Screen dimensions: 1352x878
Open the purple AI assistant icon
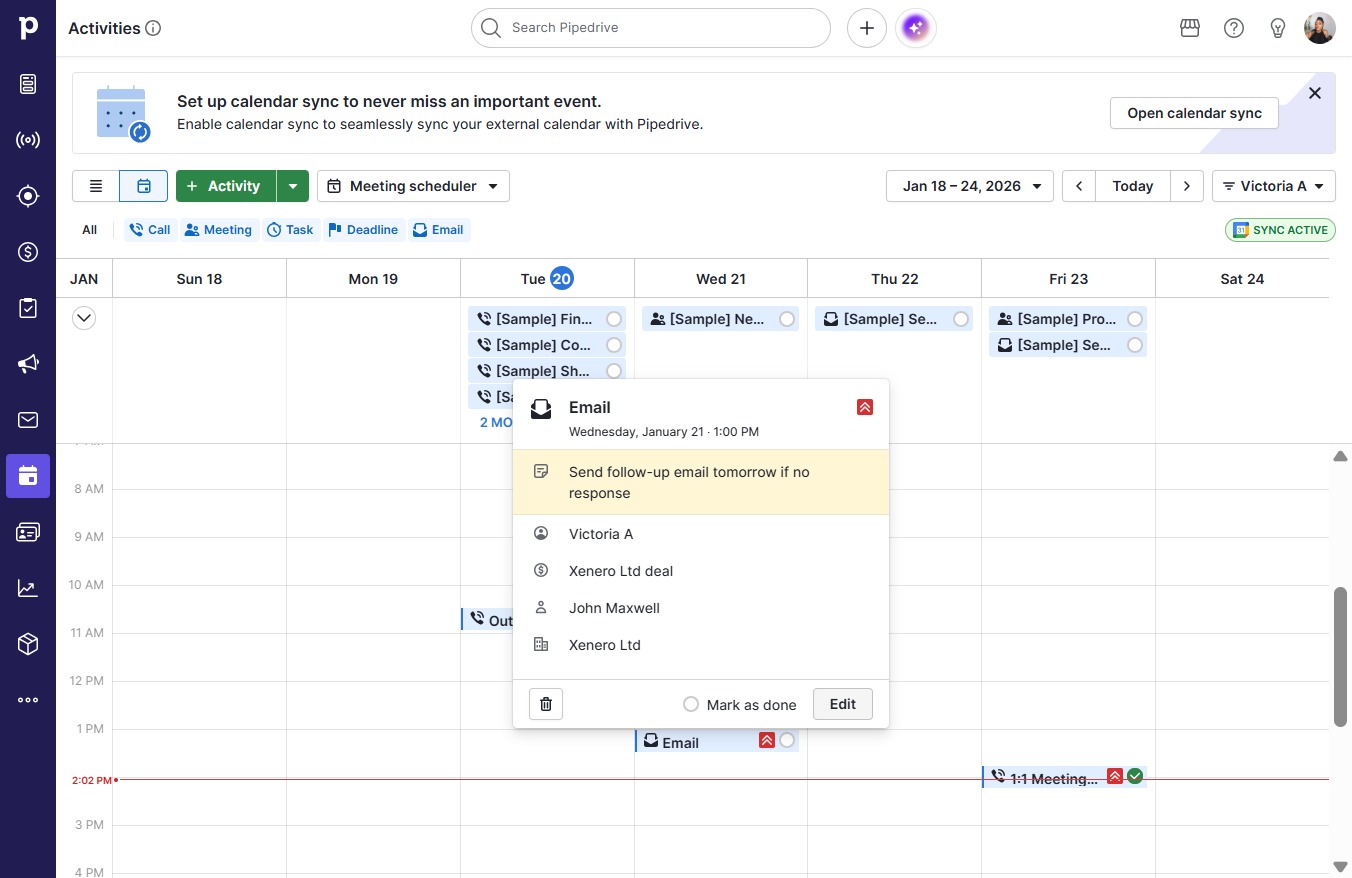916,28
